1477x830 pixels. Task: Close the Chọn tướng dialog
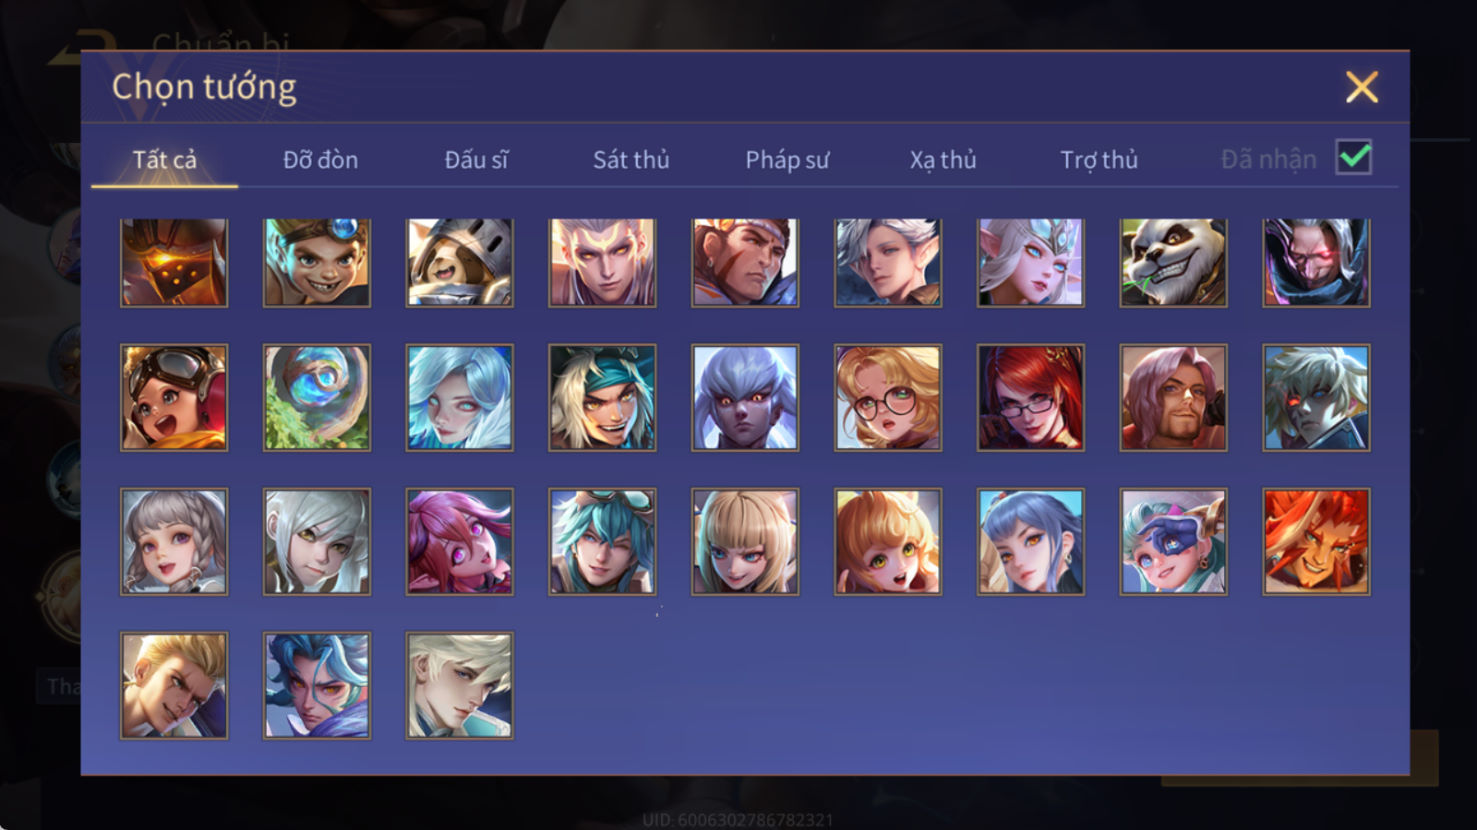click(1361, 87)
